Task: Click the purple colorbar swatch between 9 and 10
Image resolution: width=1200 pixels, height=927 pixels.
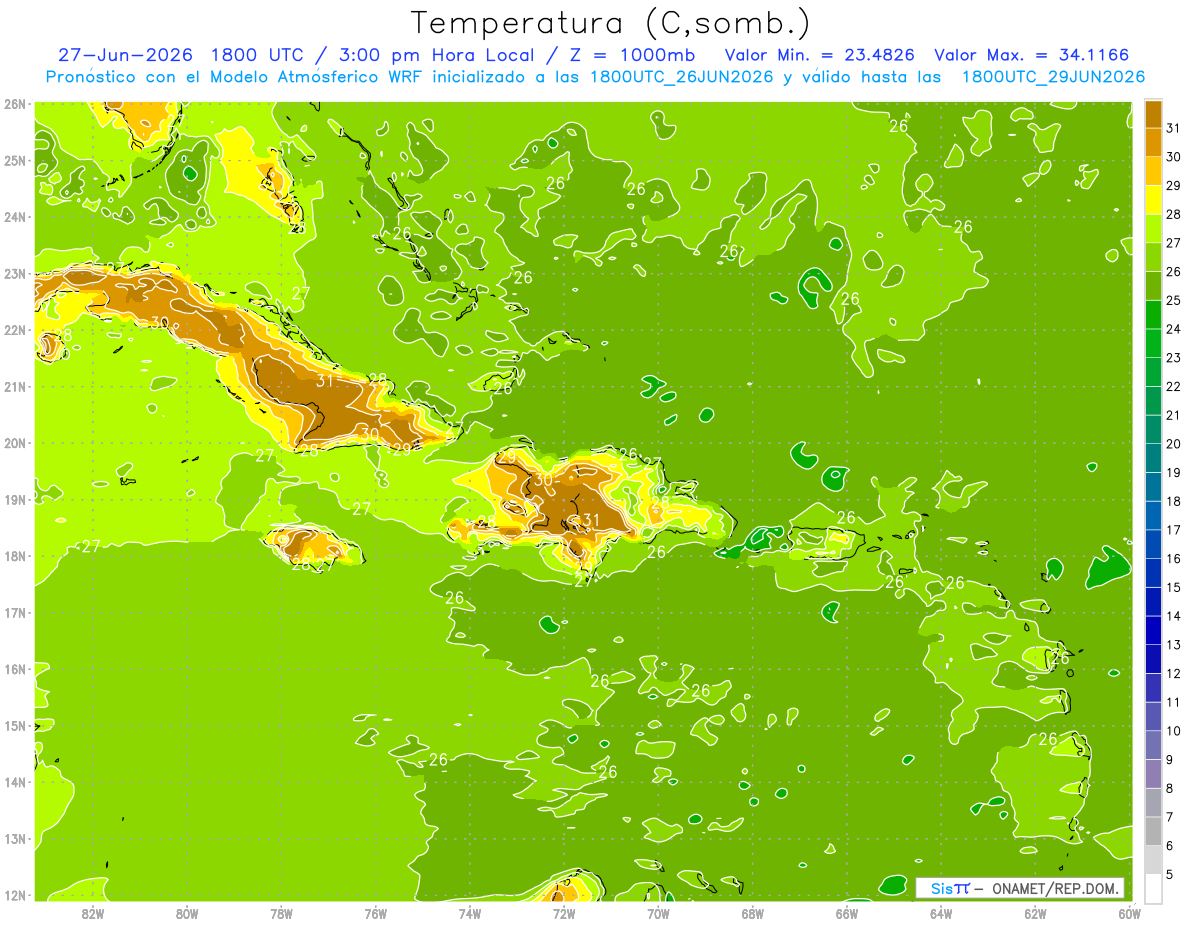Action: point(1153,745)
